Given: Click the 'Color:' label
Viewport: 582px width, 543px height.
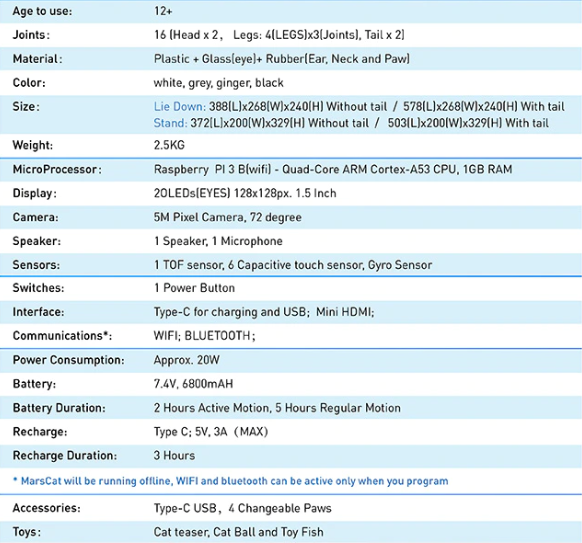Looking at the screenshot, I should (x=29, y=82).
